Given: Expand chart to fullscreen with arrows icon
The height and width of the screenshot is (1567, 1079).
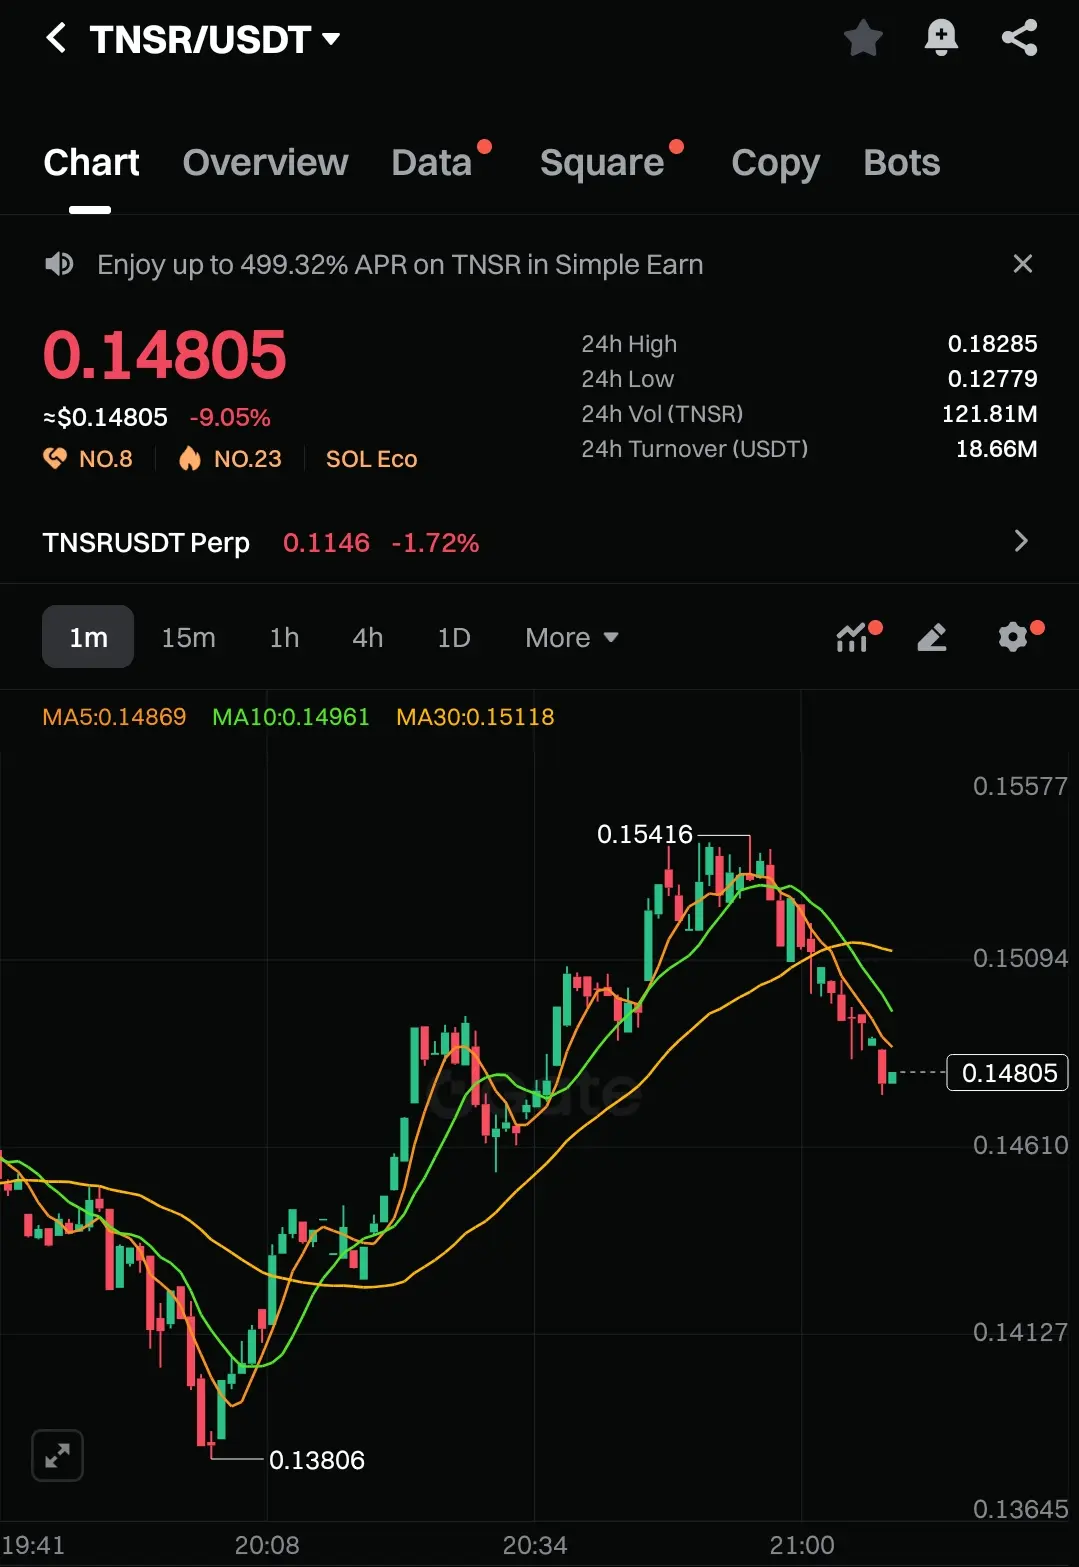Looking at the screenshot, I should coord(57,1455).
